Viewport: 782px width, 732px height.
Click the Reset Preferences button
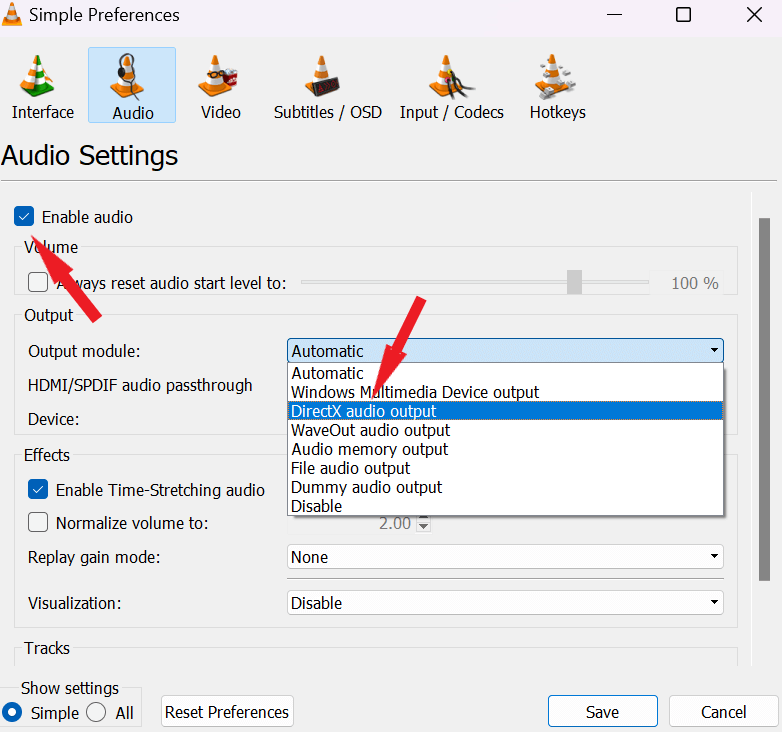(227, 712)
